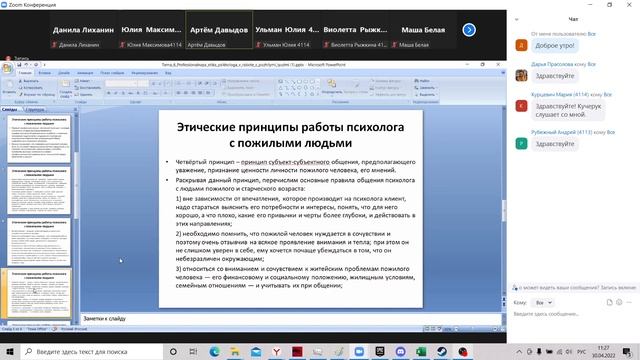Show next participants in Zoom gallery strip
The height and width of the screenshot is (360, 640).
tap(469, 30)
